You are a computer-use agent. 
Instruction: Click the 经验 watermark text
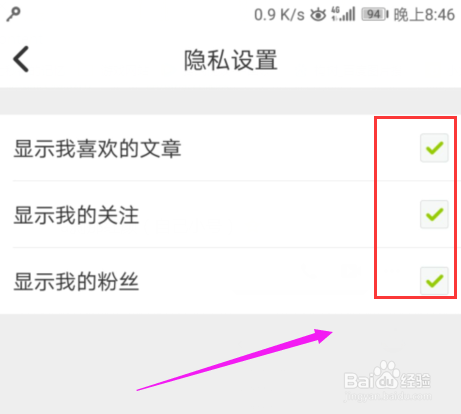click(416, 381)
